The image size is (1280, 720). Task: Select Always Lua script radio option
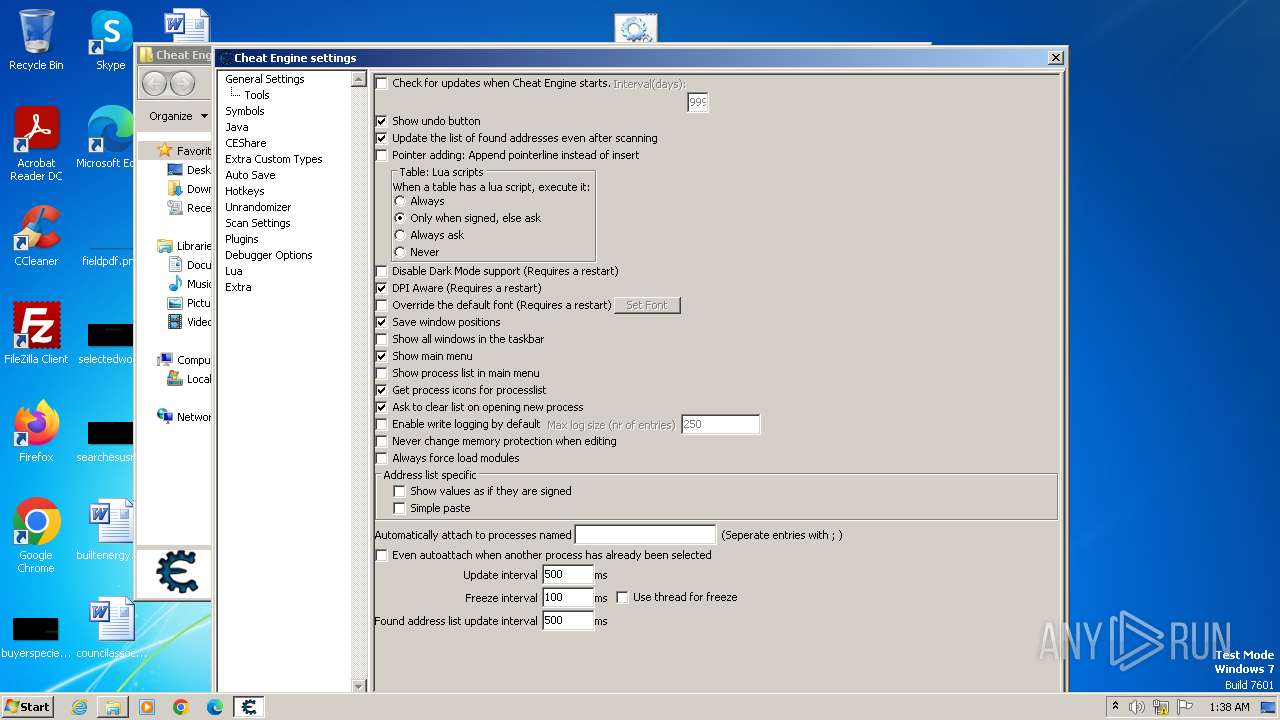tap(400, 201)
